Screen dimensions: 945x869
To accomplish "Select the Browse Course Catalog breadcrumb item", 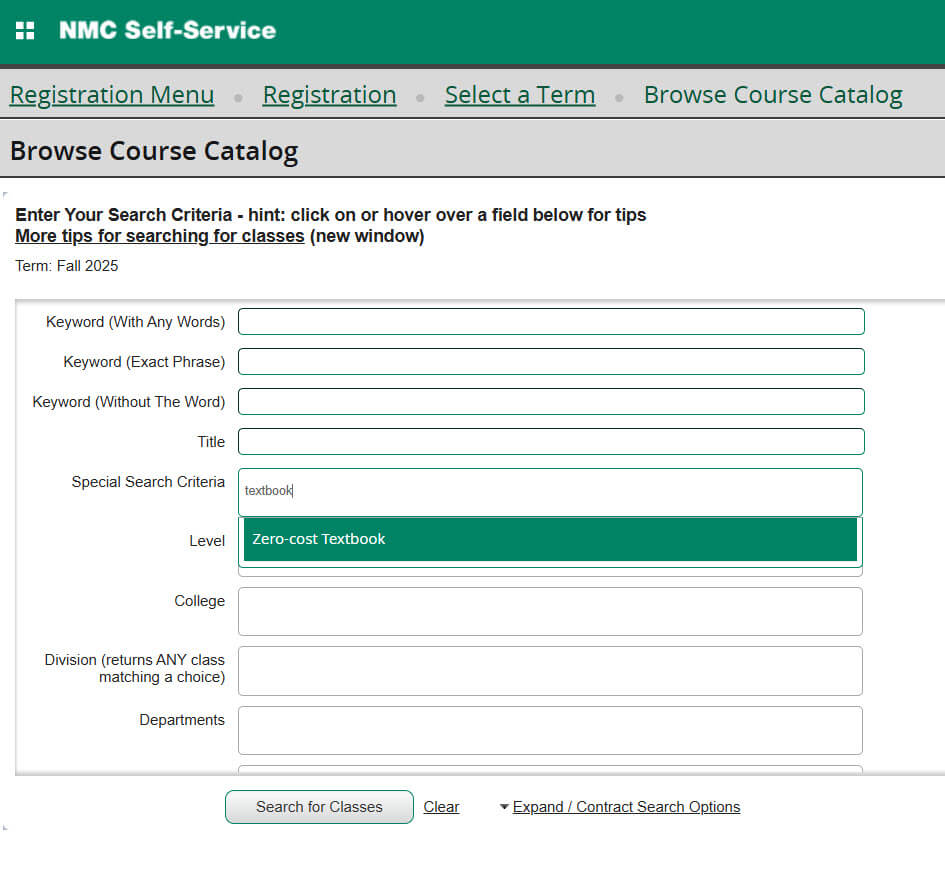I will 772,94.
